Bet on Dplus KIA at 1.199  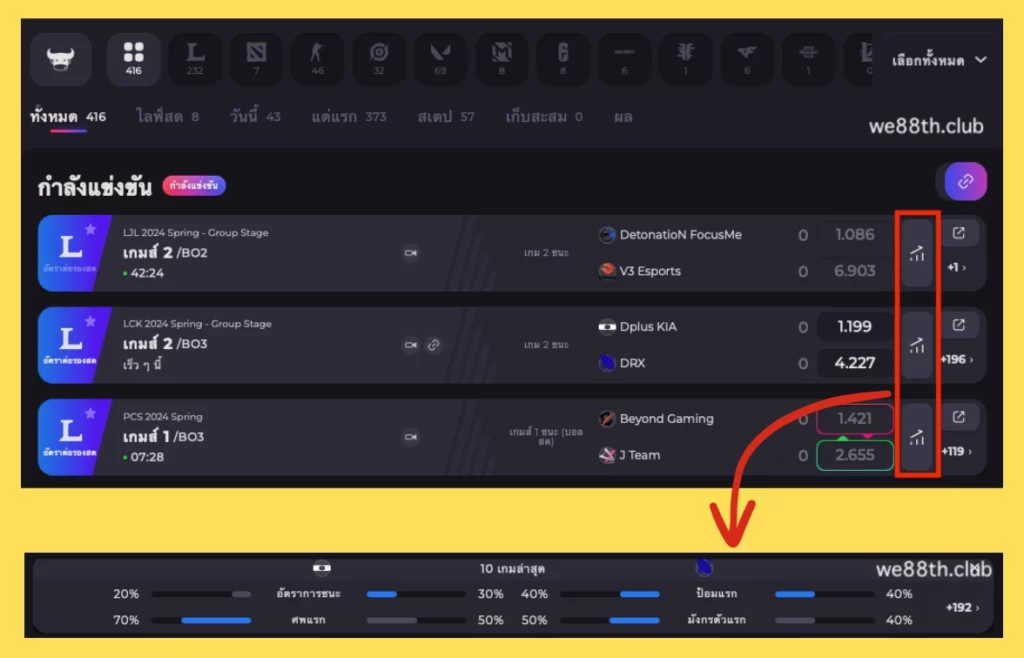855,326
